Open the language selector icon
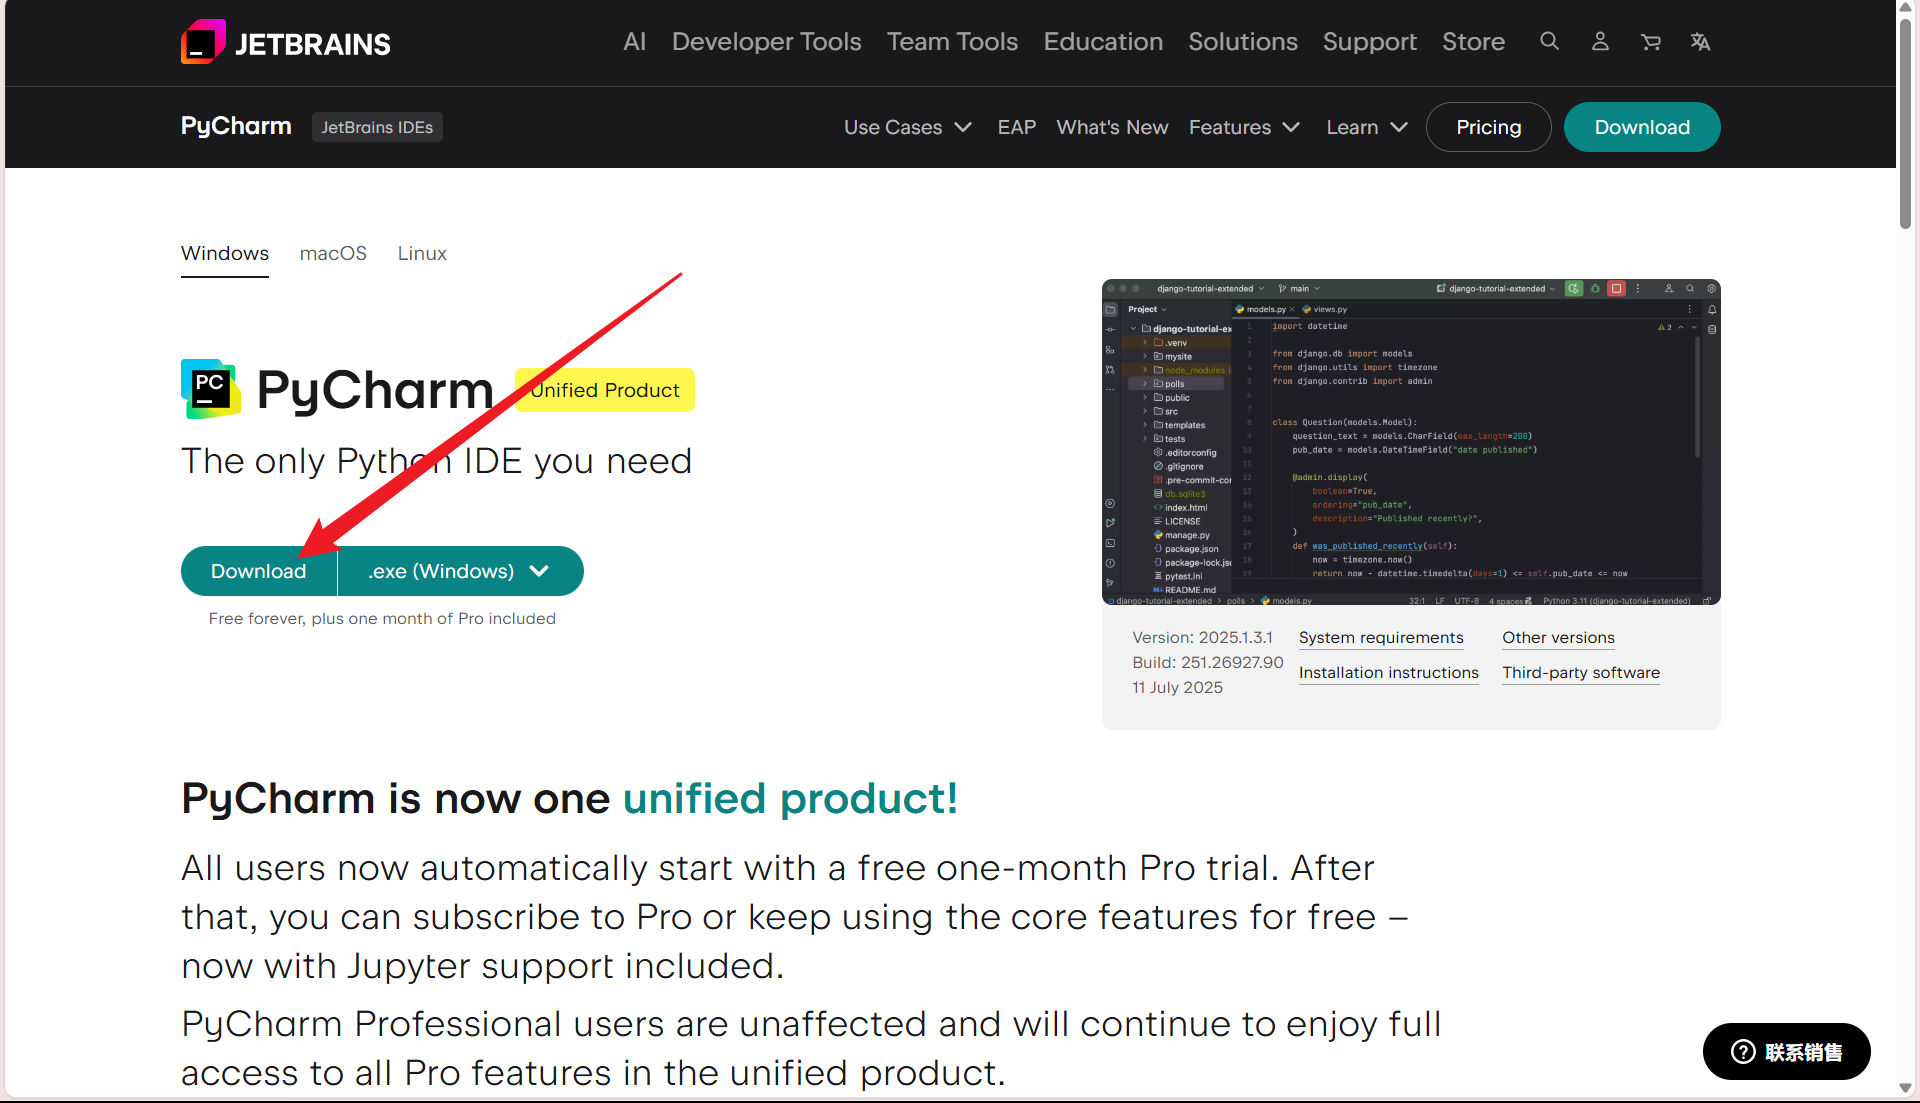This screenshot has height=1103, width=1920. 1700,41
